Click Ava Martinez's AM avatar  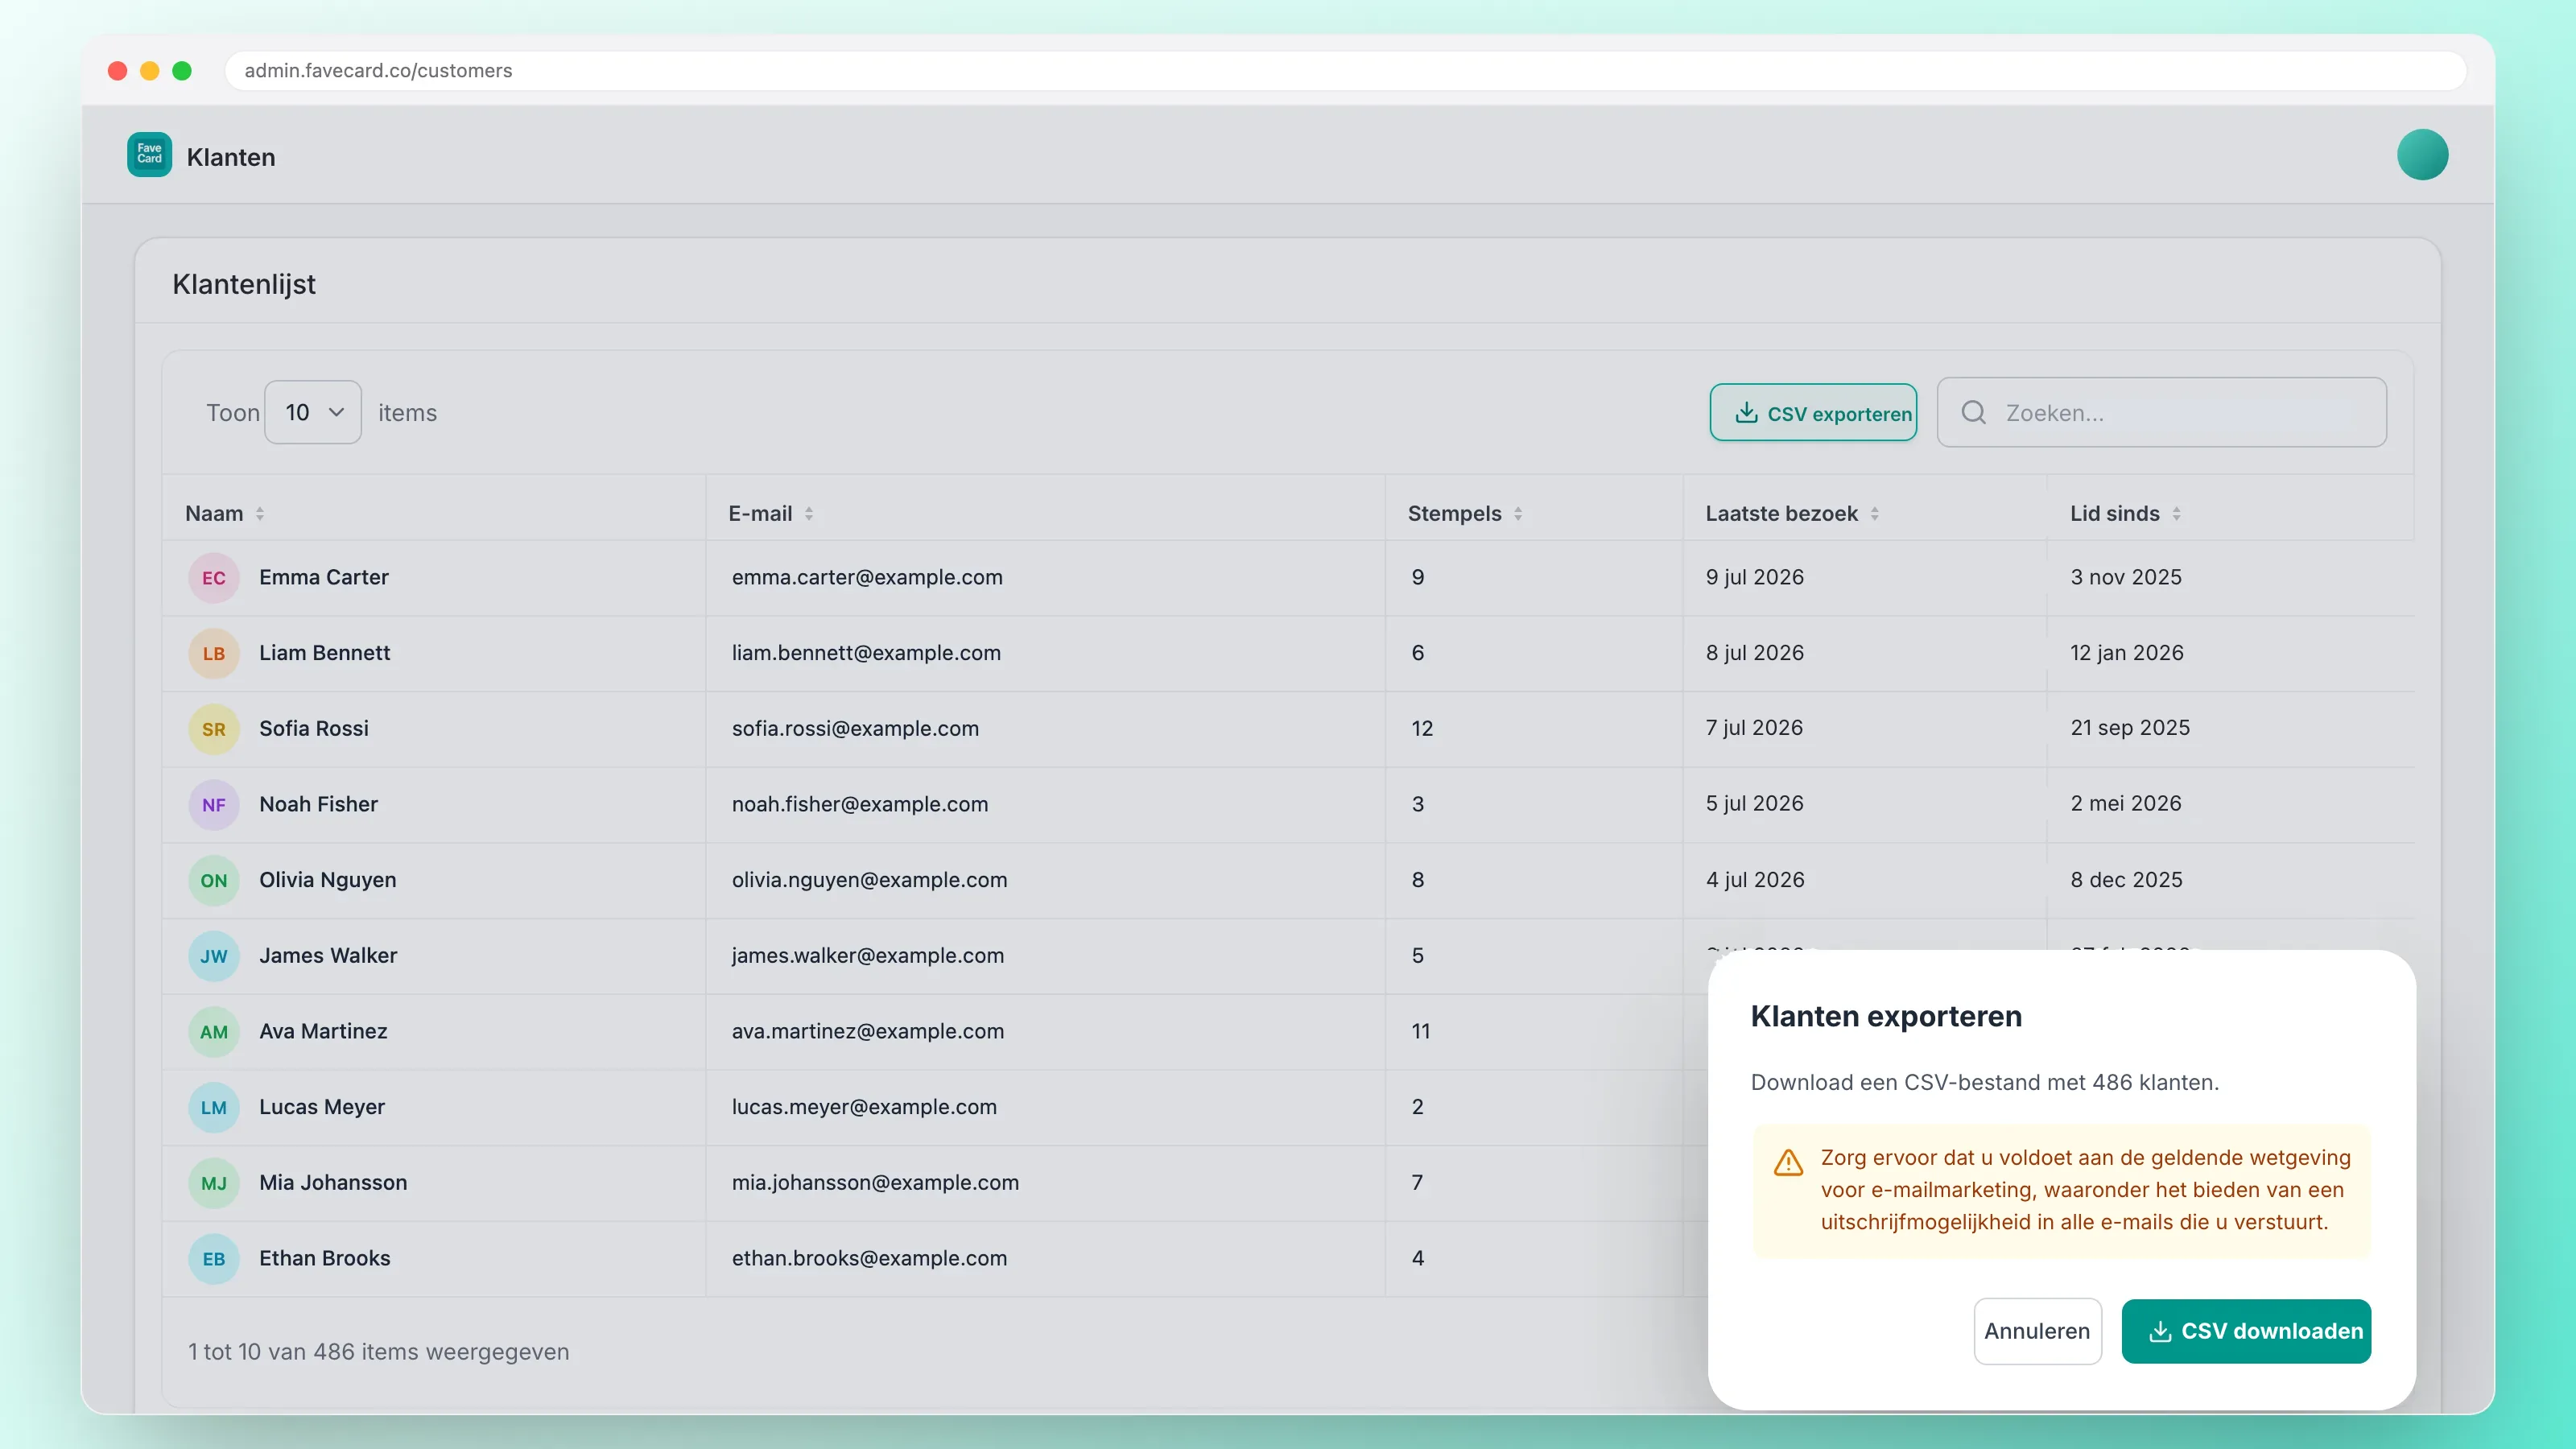[x=213, y=1032]
